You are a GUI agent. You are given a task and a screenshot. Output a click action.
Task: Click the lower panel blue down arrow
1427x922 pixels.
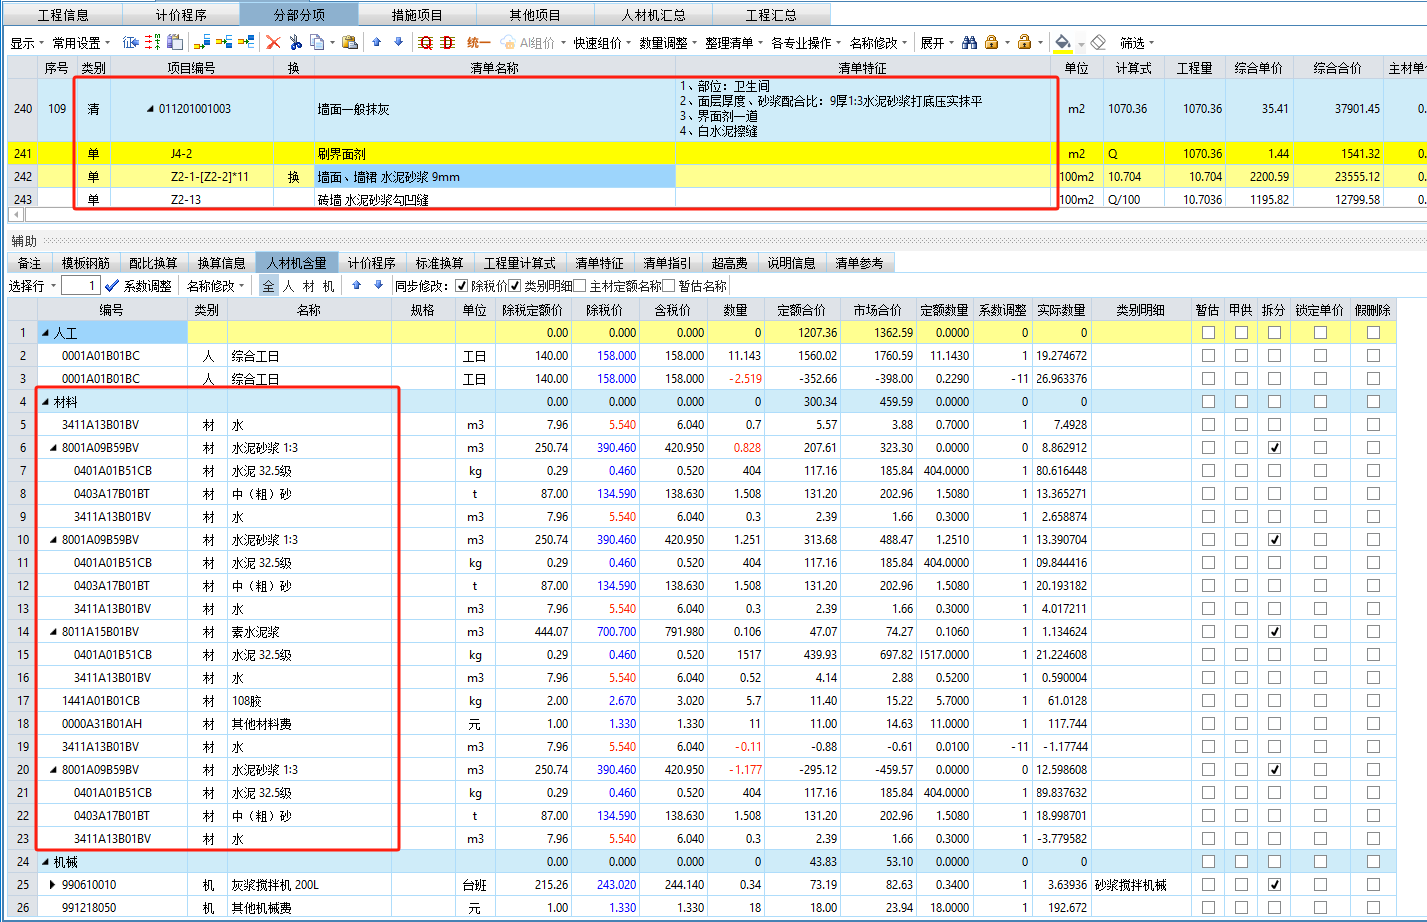378,286
